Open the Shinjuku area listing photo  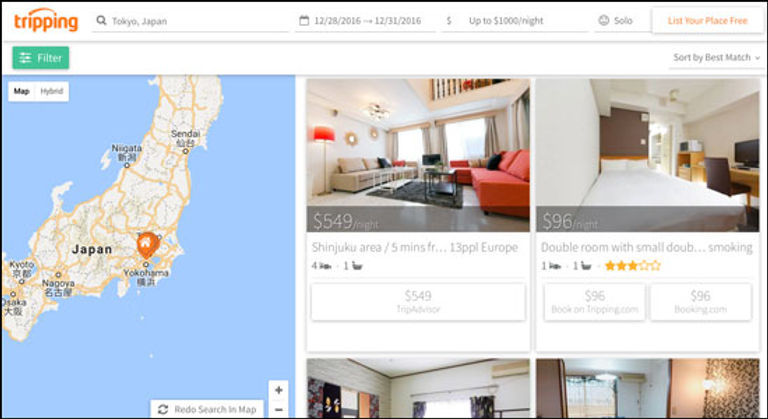[418, 155]
